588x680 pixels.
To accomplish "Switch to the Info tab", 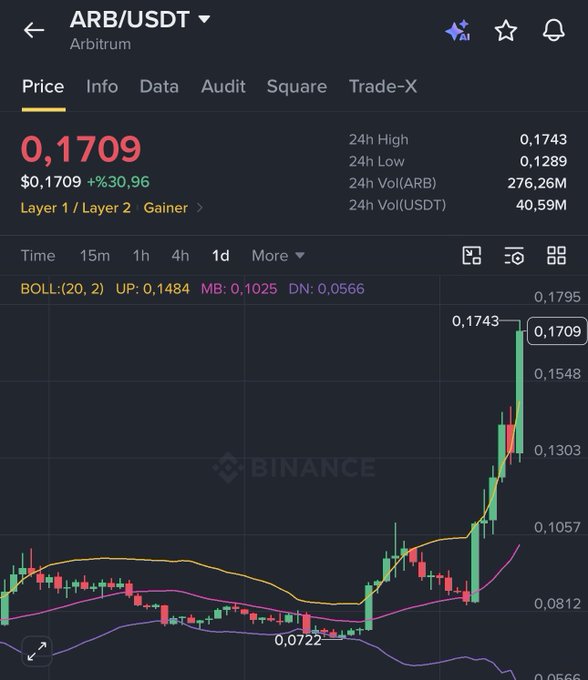I will click(102, 87).
